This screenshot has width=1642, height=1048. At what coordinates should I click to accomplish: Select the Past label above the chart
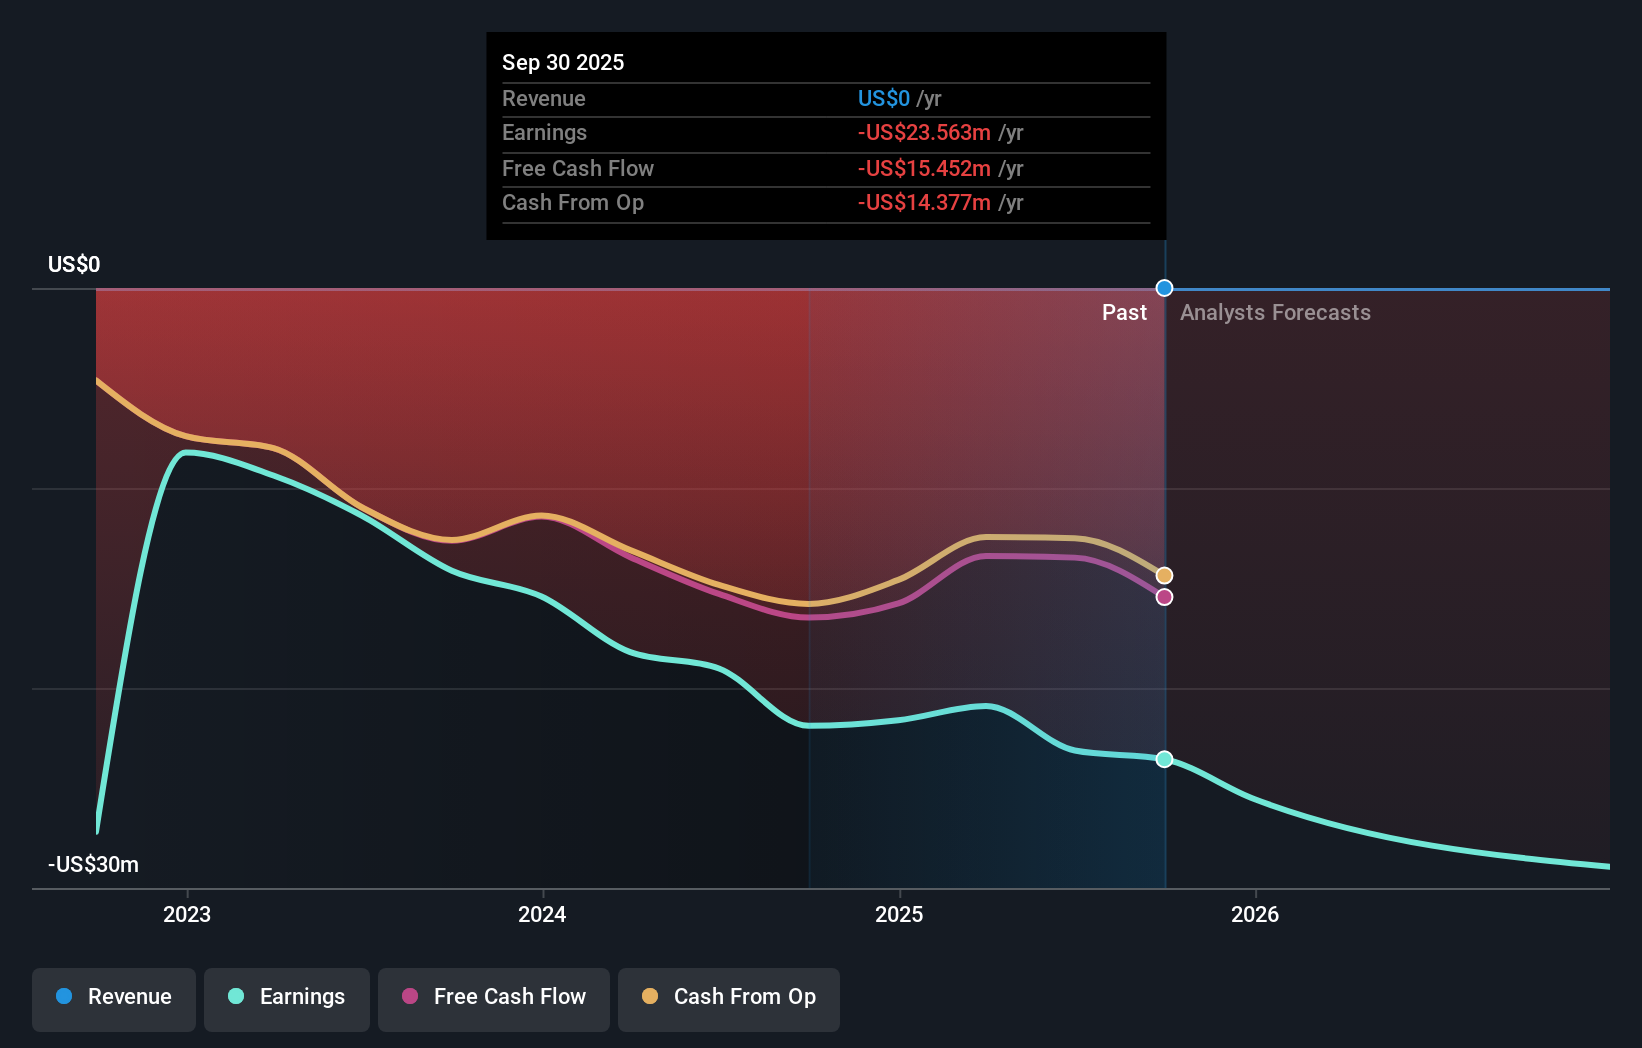click(x=1124, y=312)
